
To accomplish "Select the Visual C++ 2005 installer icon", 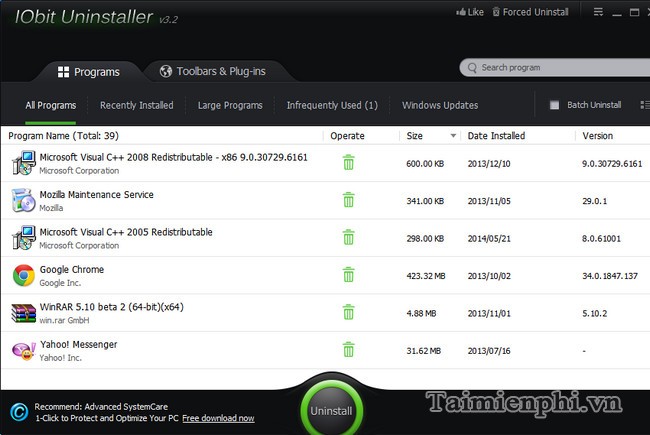I will pyautogui.click(x=24, y=238).
